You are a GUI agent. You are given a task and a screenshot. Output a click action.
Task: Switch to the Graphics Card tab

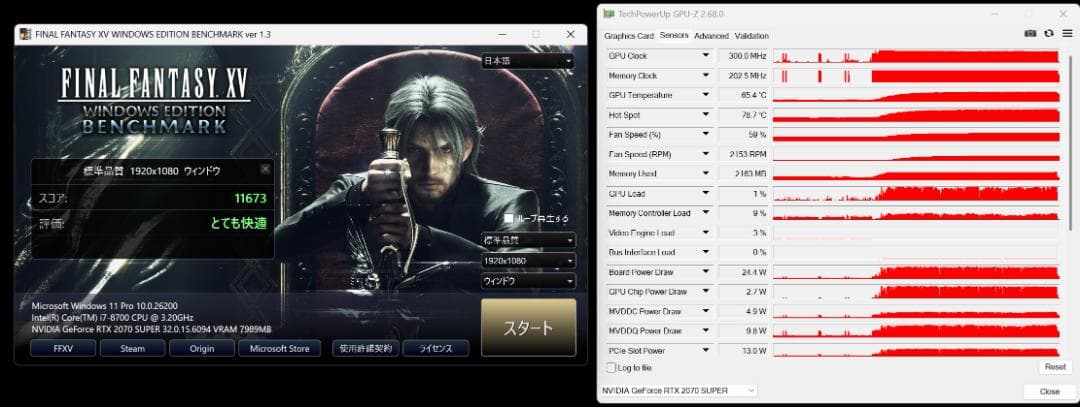[629, 36]
